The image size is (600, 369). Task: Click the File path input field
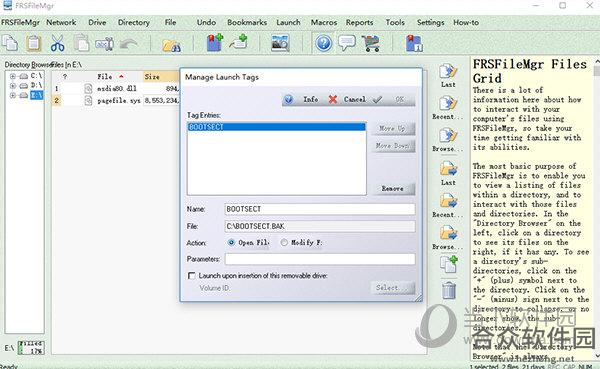pyautogui.click(x=320, y=226)
